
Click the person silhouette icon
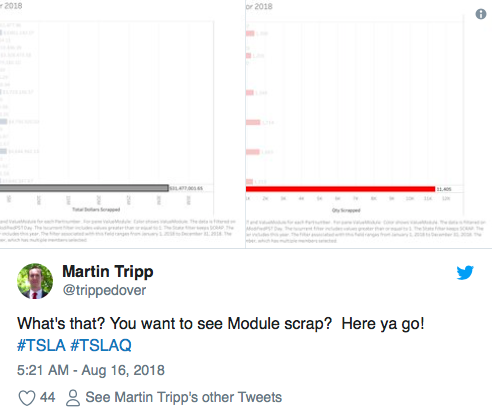pyautogui.click(x=73, y=398)
